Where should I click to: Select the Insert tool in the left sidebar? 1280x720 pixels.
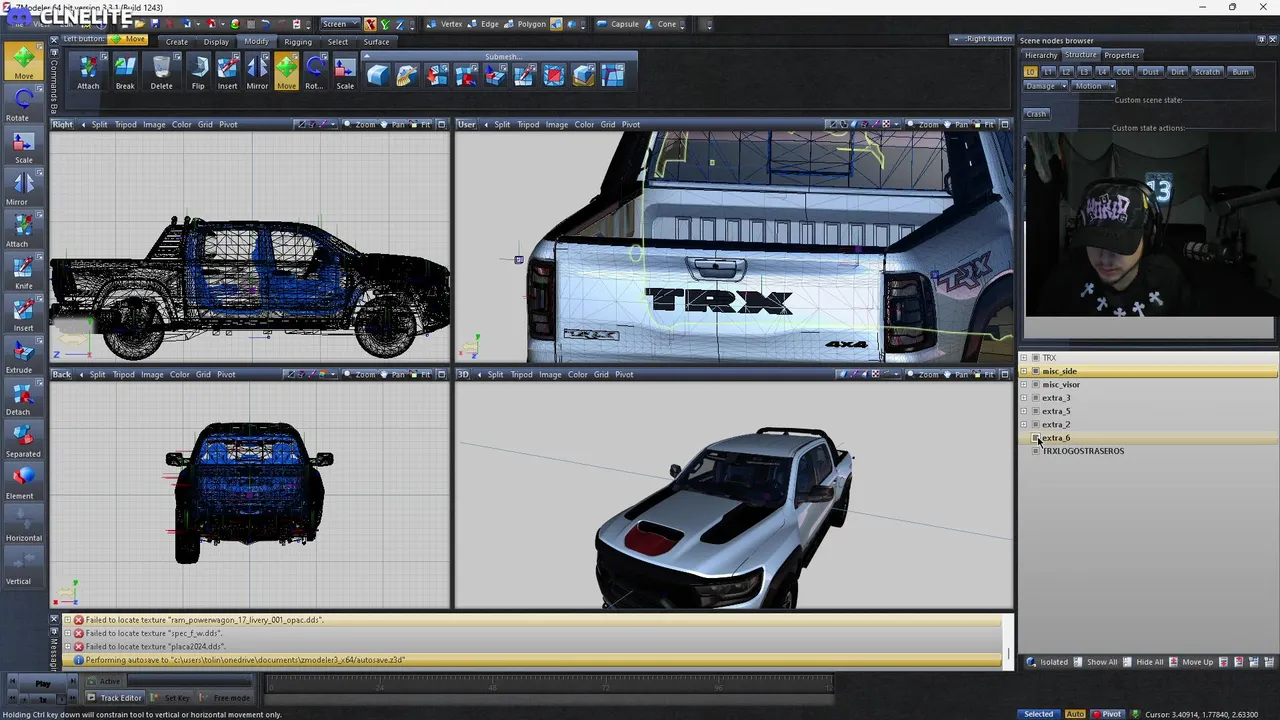23,315
